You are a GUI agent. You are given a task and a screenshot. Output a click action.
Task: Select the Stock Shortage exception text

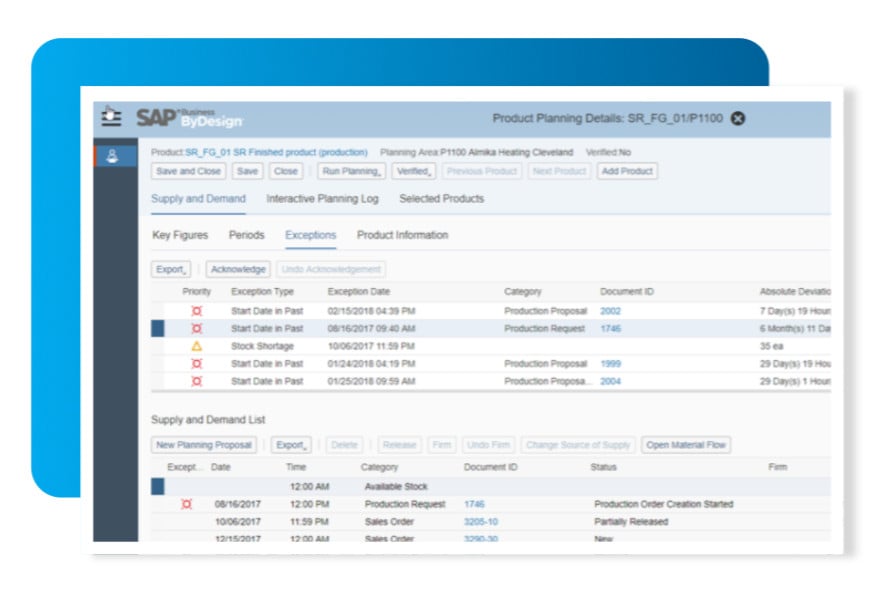coord(262,346)
